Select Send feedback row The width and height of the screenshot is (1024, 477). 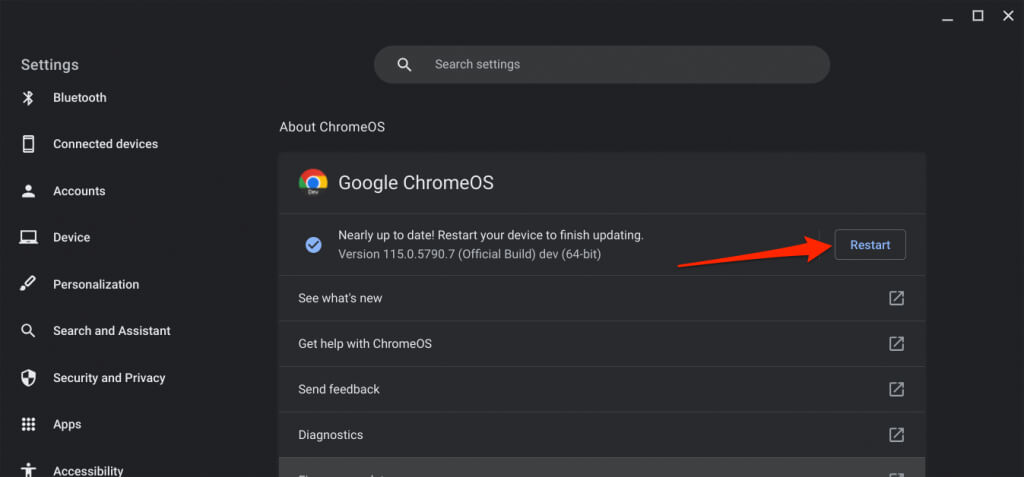point(601,389)
